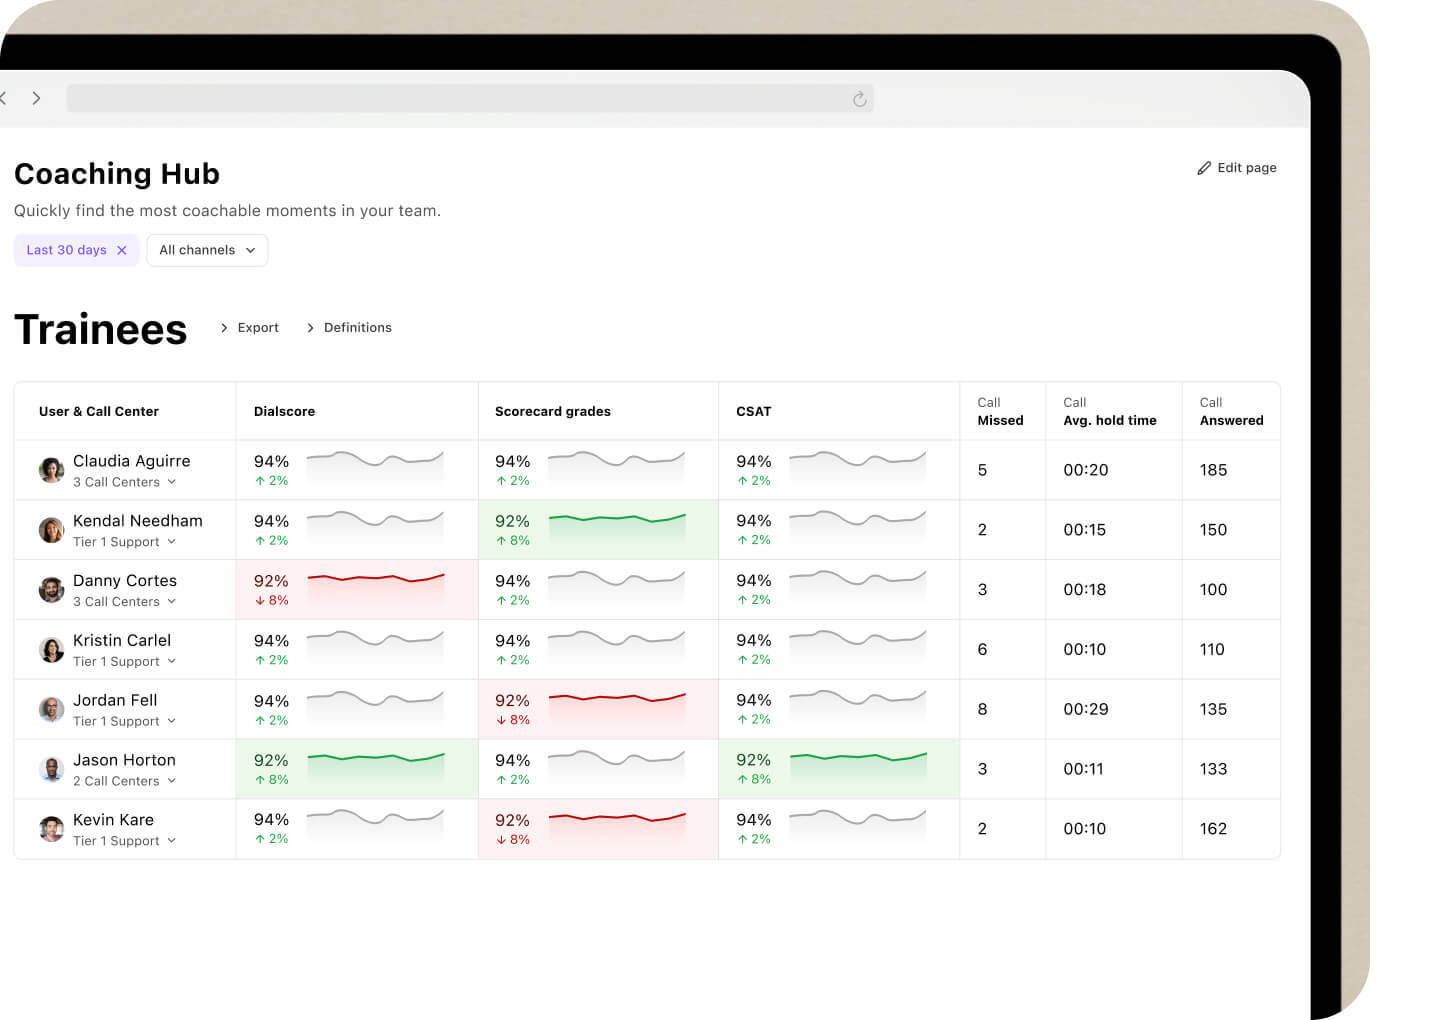Click Jason Horton's green CSAT sparkline
Screen dimensions: 1440x1020
pyautogui.click(x=858, y=763)
